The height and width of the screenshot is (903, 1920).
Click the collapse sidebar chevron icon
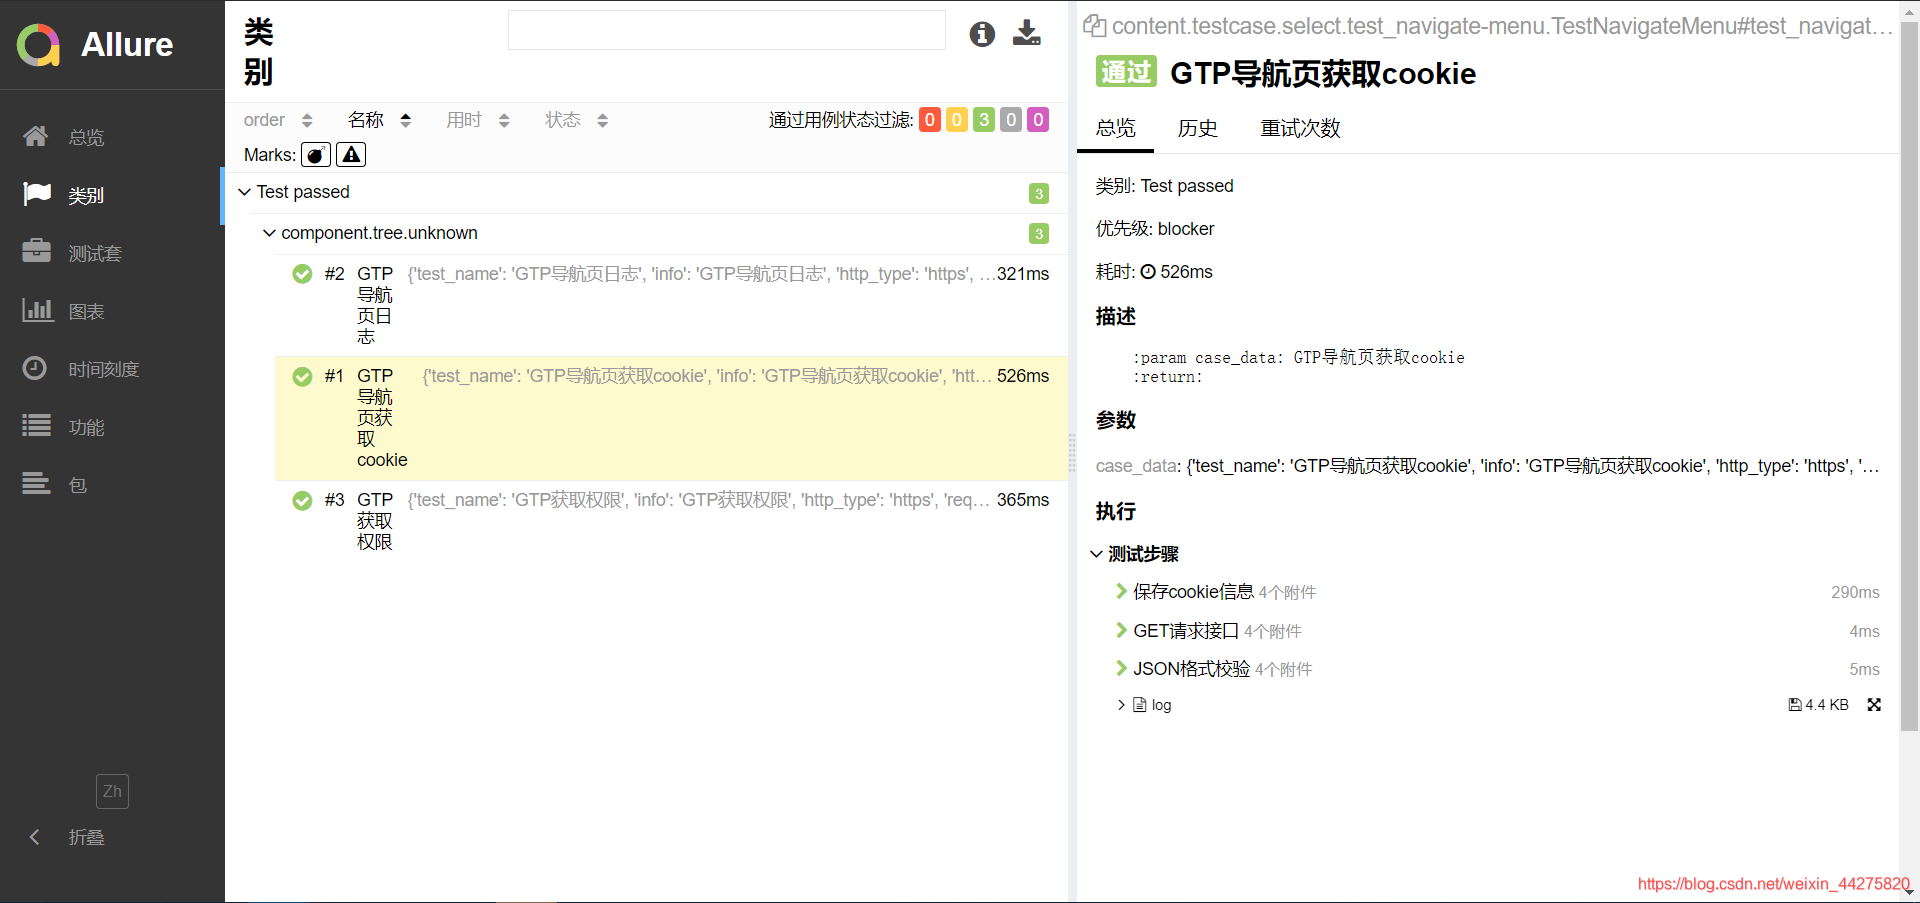35,837
